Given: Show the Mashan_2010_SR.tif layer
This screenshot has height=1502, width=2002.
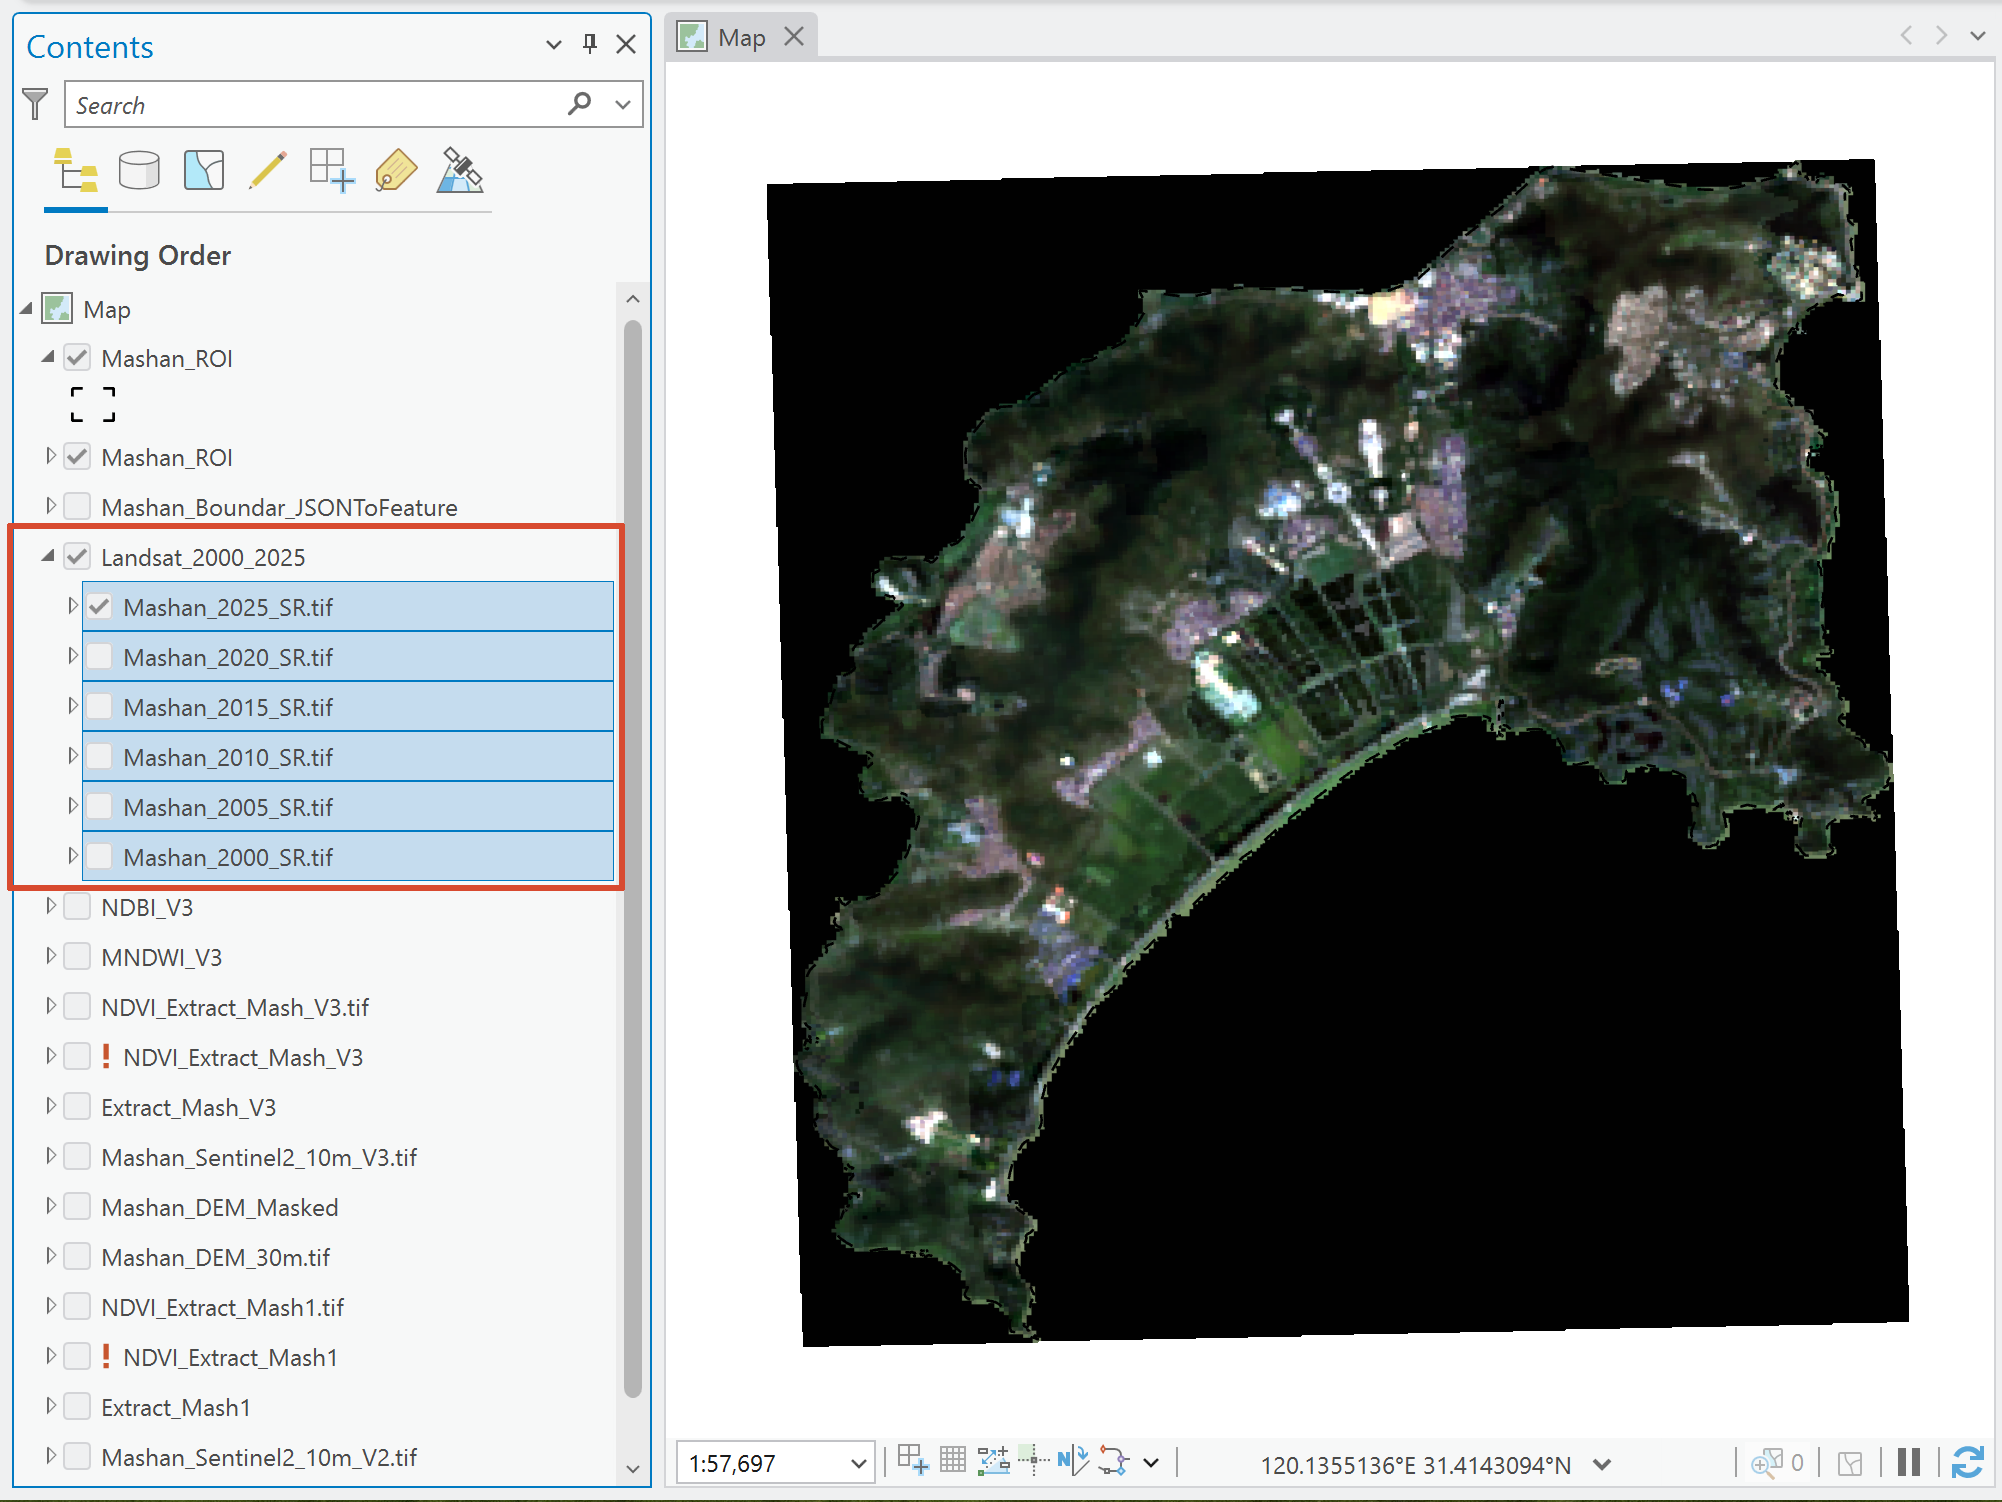Looking at the screenshot, I should tap(99, 757).
